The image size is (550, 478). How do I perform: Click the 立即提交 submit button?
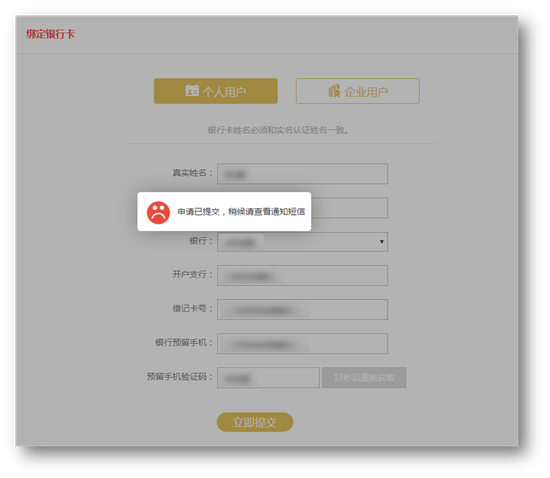[255, 422]
